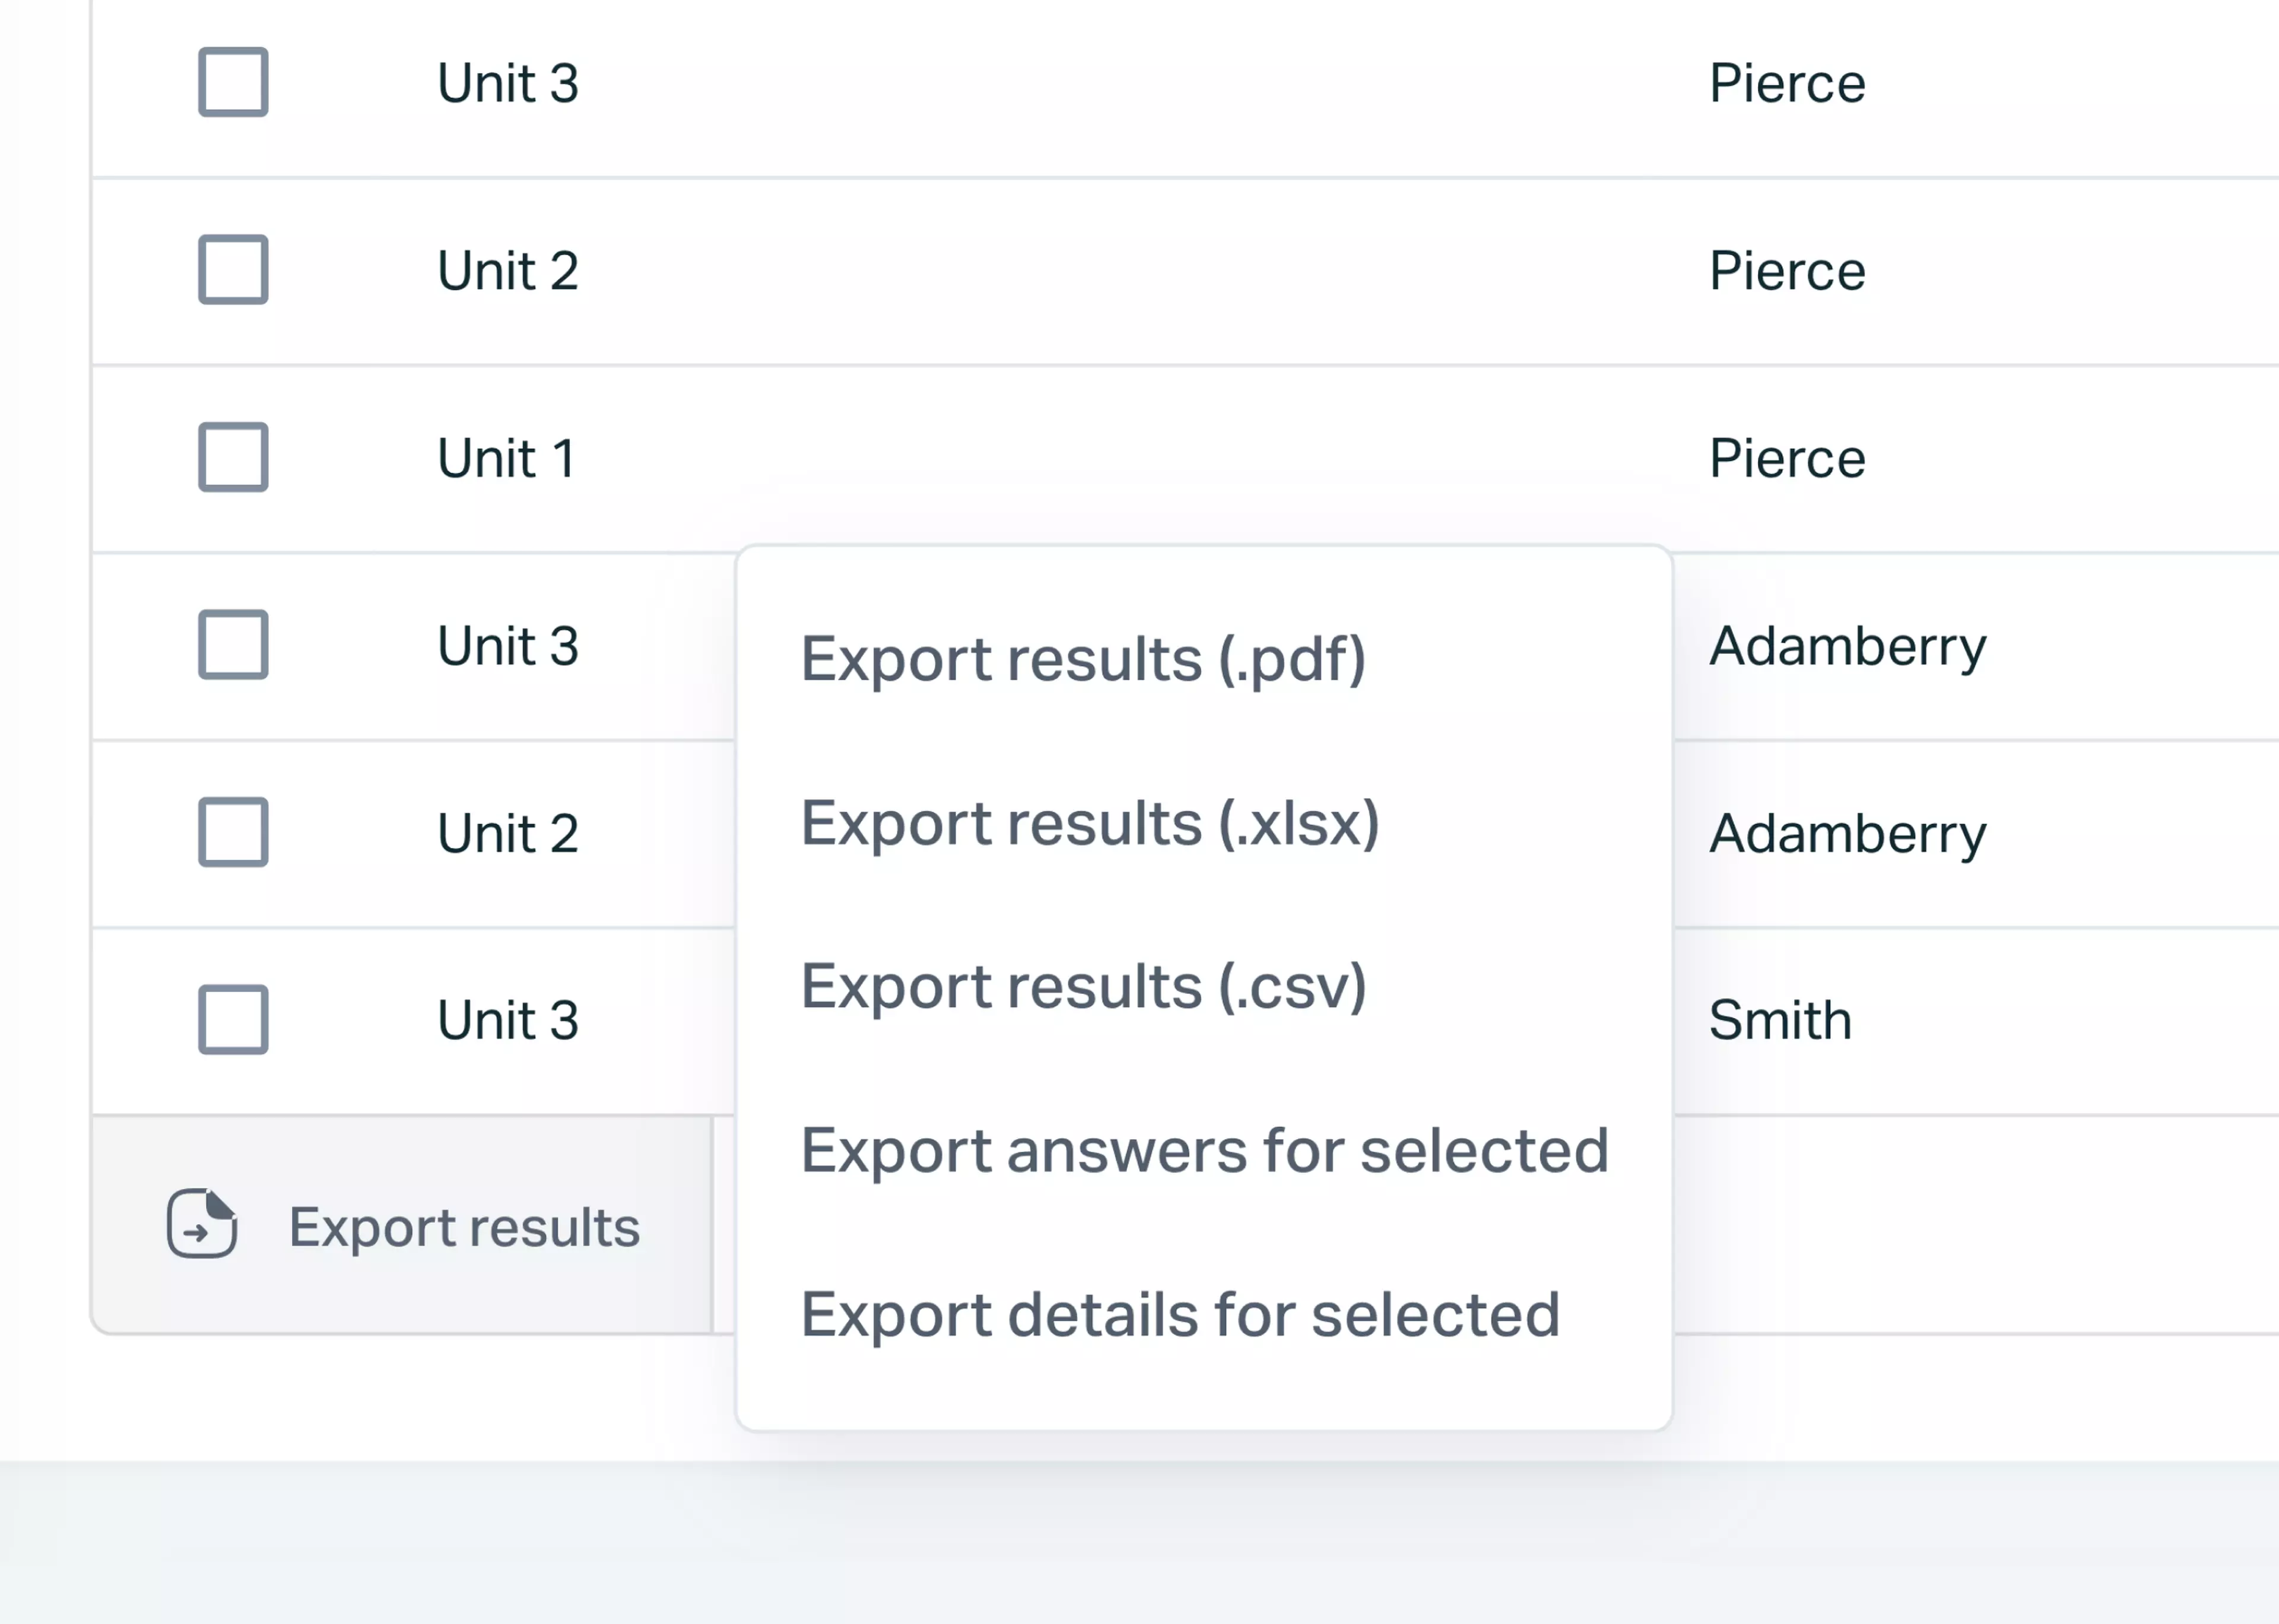This screenshot has width=2279, height=1624.
Task: Enable the Unit 1 checkbox
Action: [x=233, y=457]
